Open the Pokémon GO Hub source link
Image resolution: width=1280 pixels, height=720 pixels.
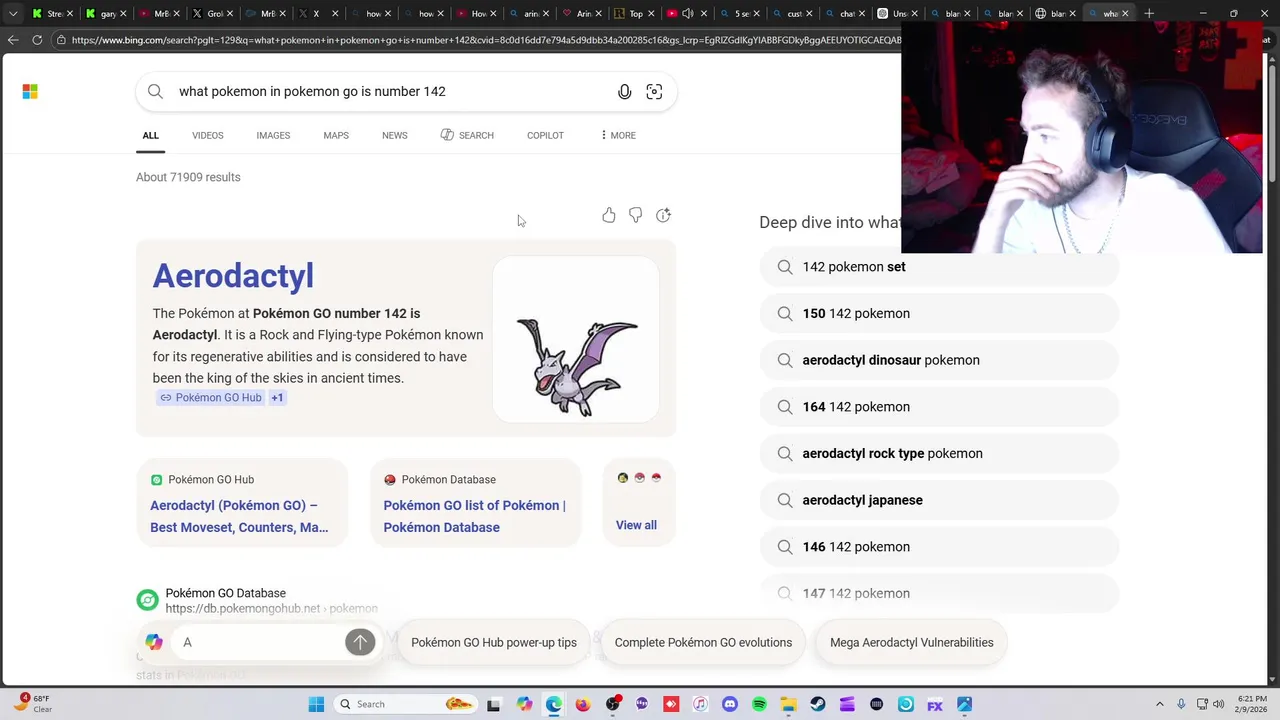point(210,397)
